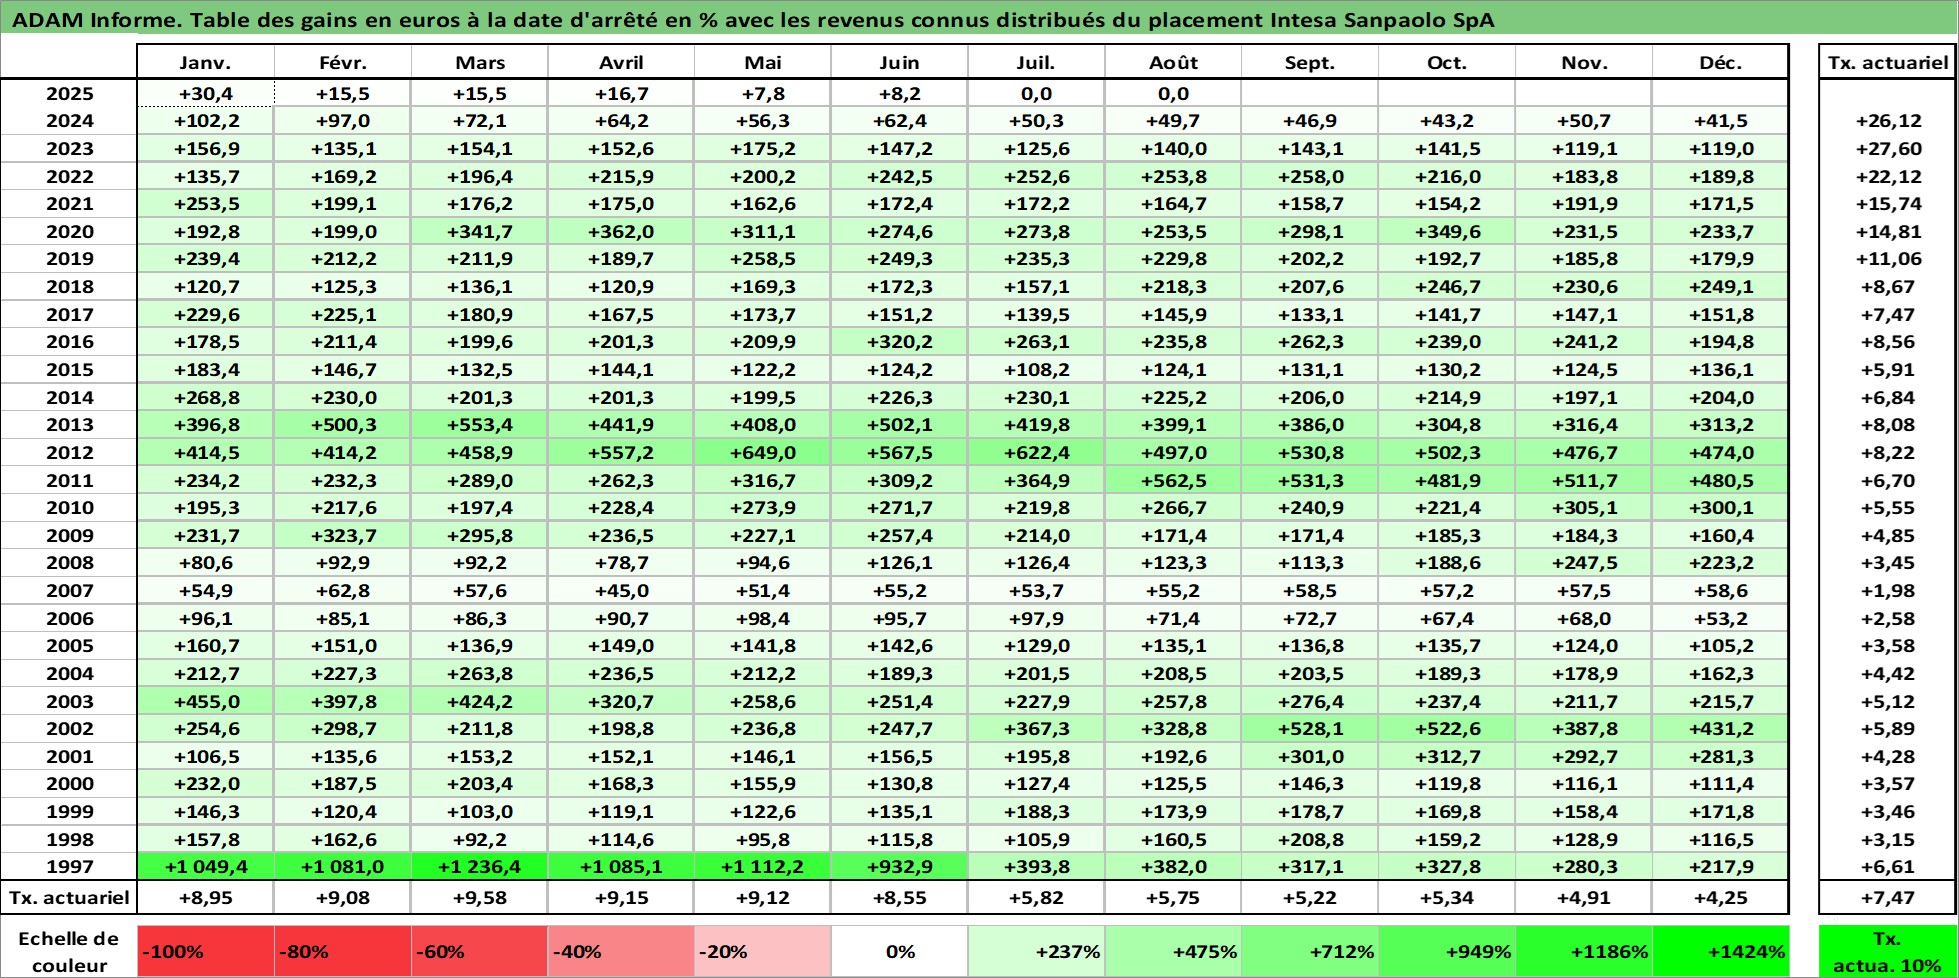Click the +475% color scale swatch
Viewport: 1959px width, 978px height.
pyautogui.click(x=1173, y=951)
